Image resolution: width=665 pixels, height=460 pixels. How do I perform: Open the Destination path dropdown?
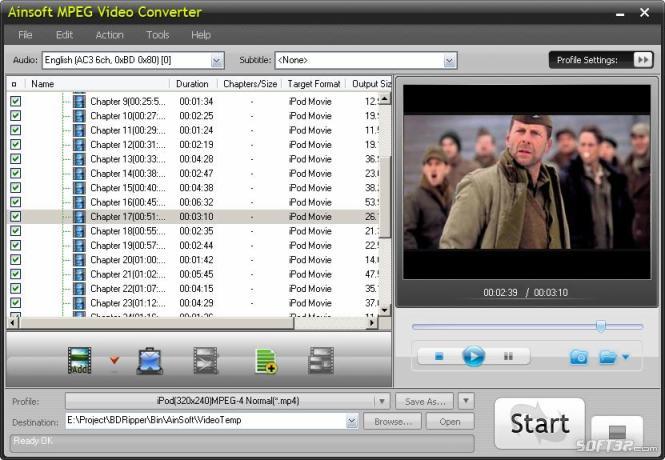pyautogui.click(x=352, y=421)
